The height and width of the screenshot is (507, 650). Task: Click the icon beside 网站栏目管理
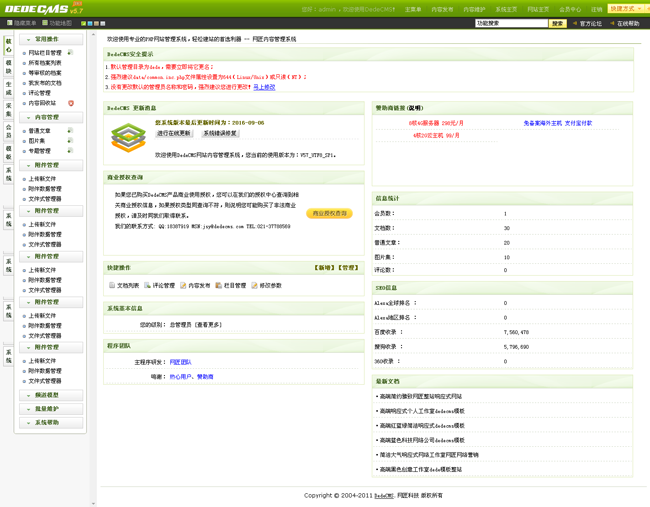[x=70, y=52]
